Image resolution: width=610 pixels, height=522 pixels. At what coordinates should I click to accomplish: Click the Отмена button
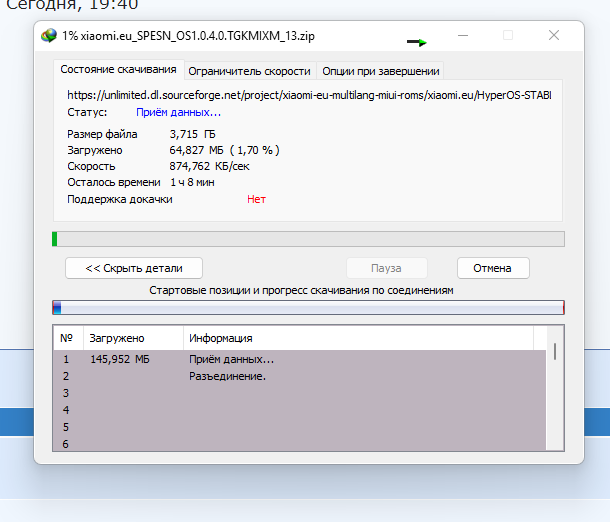click(493, 268)
